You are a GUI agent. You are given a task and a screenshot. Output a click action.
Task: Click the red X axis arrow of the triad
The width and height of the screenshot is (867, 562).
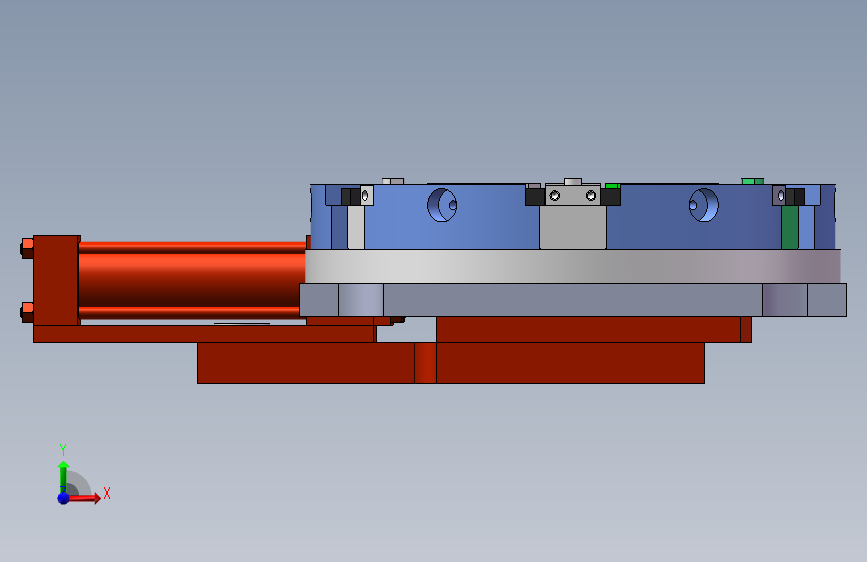(x=84, y=498)
